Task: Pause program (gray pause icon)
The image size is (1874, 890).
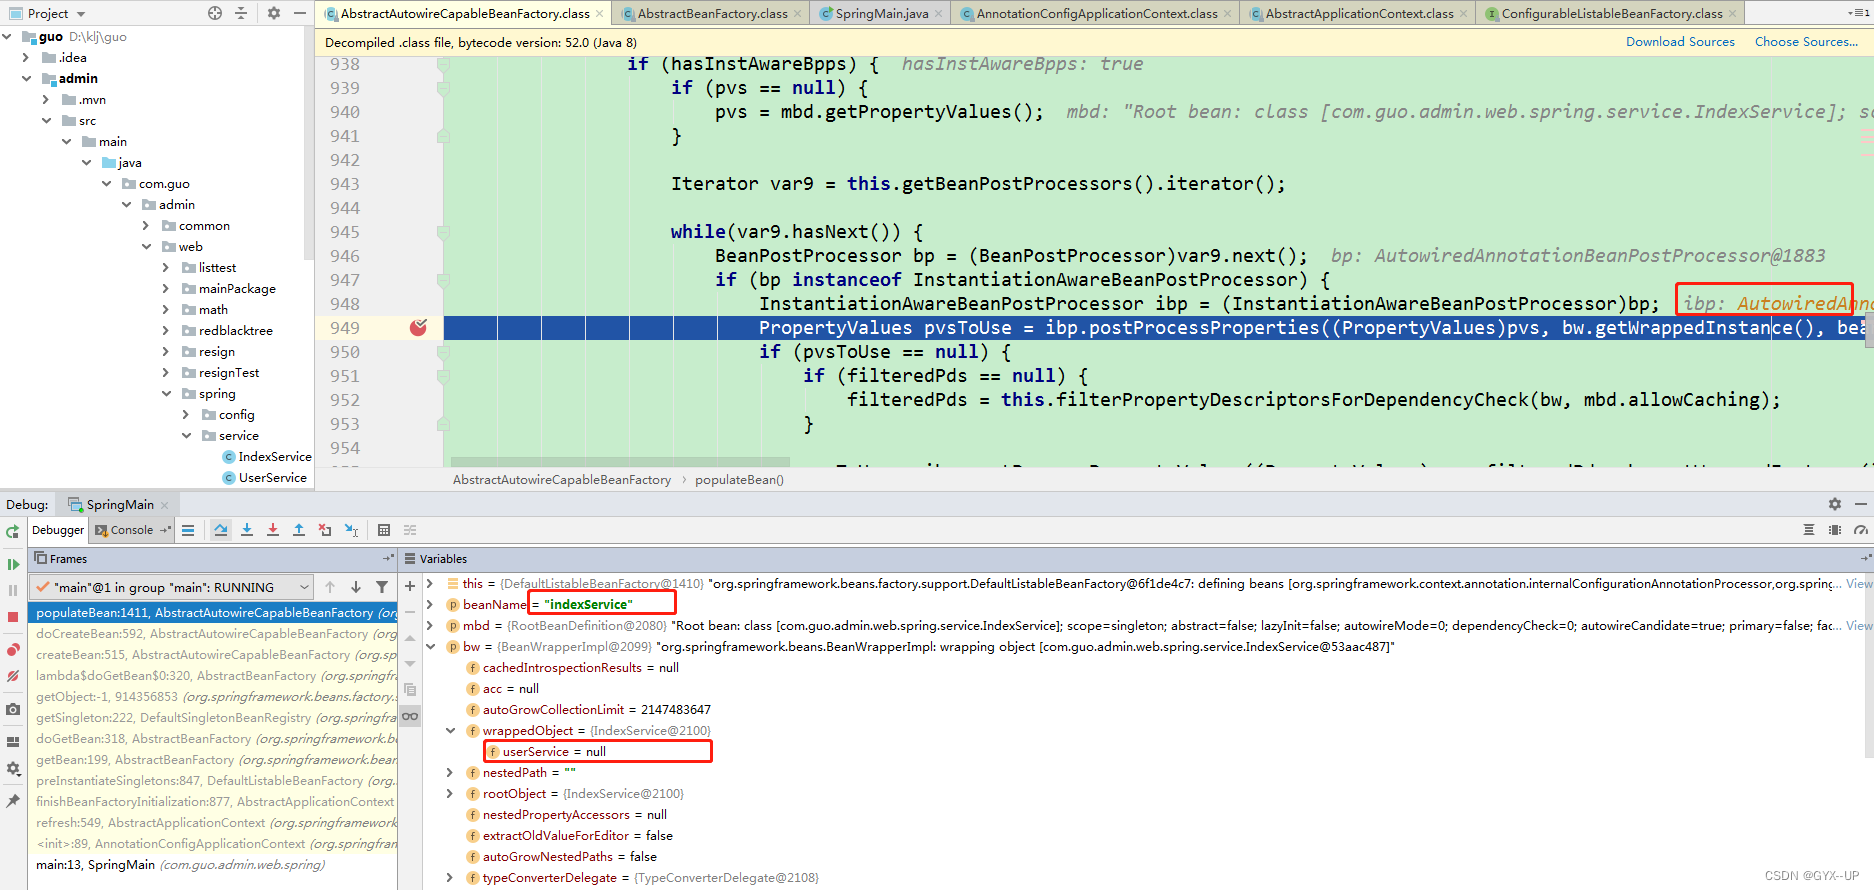Action: (13, 590)
